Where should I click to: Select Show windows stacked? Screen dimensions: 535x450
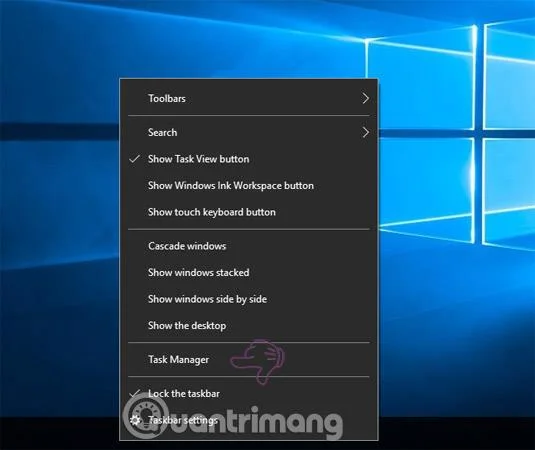(248, 273)
